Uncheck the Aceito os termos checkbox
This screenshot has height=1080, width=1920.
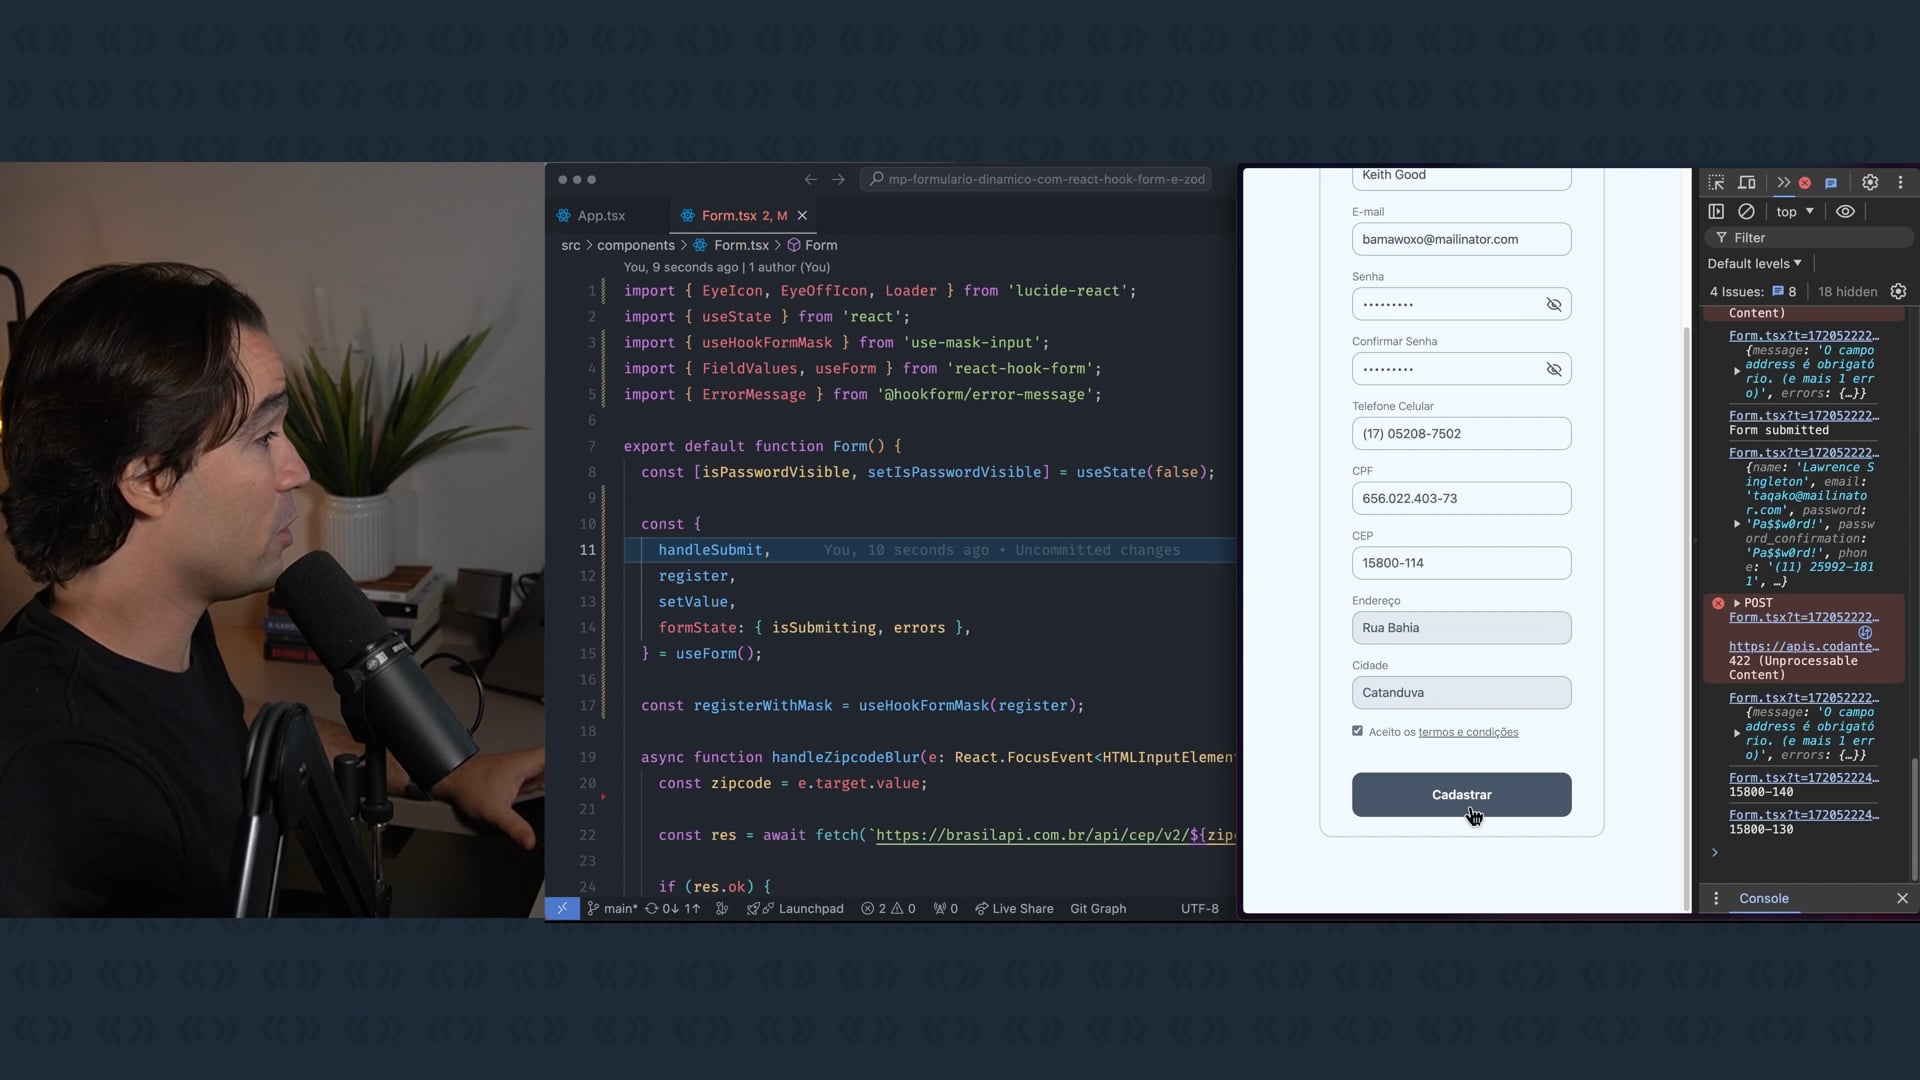tap(1358, 731)
